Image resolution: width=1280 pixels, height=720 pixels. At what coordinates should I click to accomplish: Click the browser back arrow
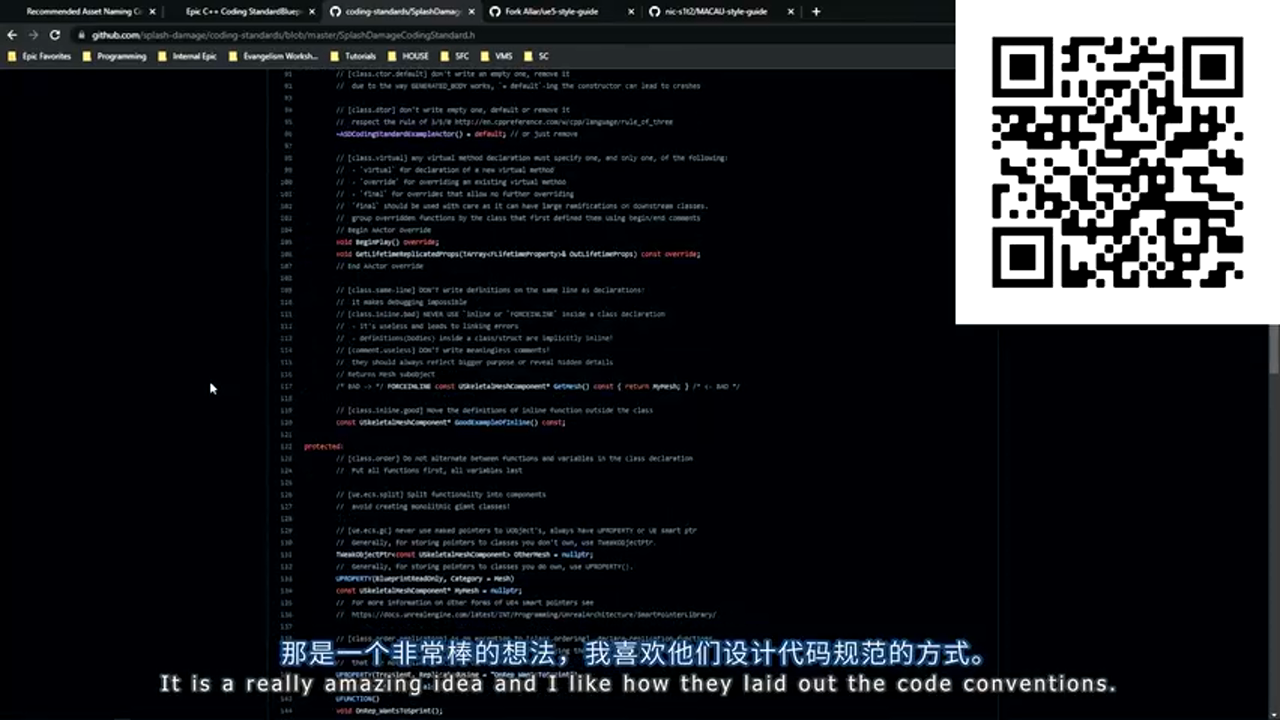(x=12, y=35)
